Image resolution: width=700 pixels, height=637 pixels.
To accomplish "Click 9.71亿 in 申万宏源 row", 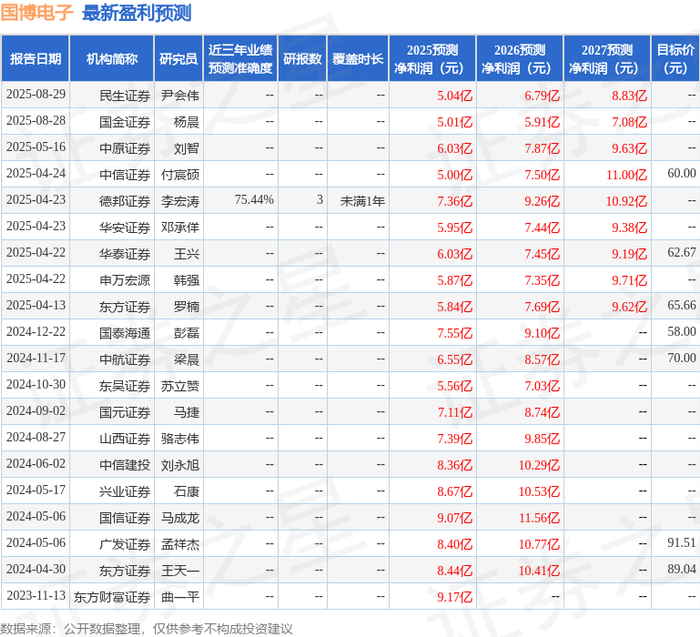I will [629, 280].
